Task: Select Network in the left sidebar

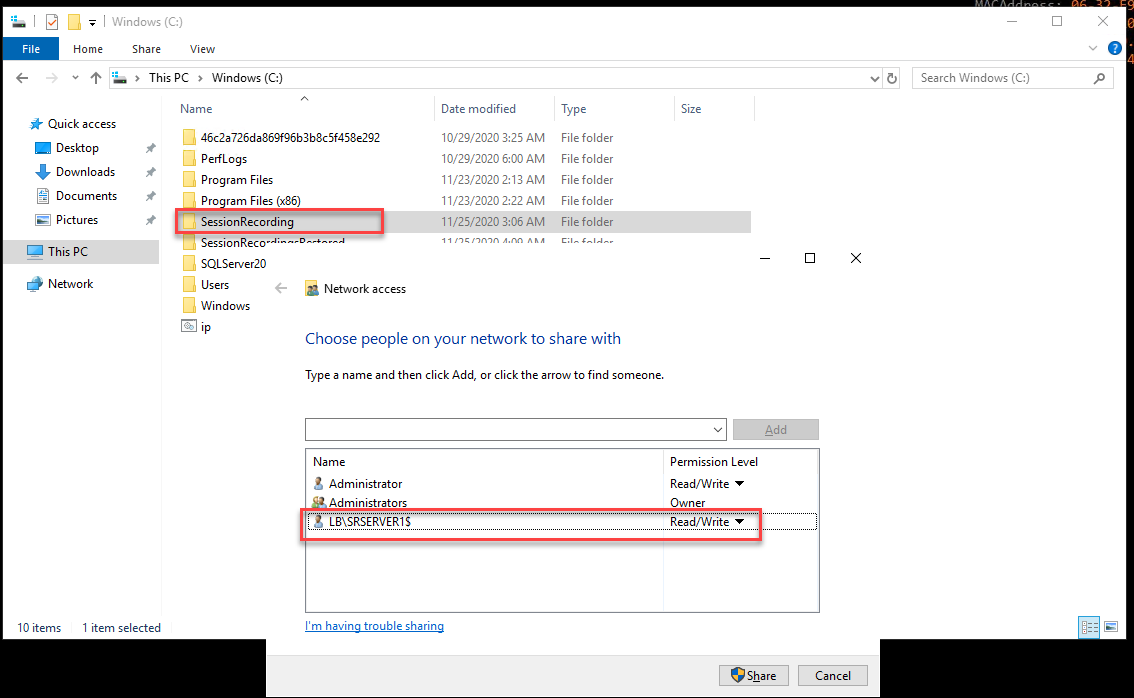Action: point(69,283)
